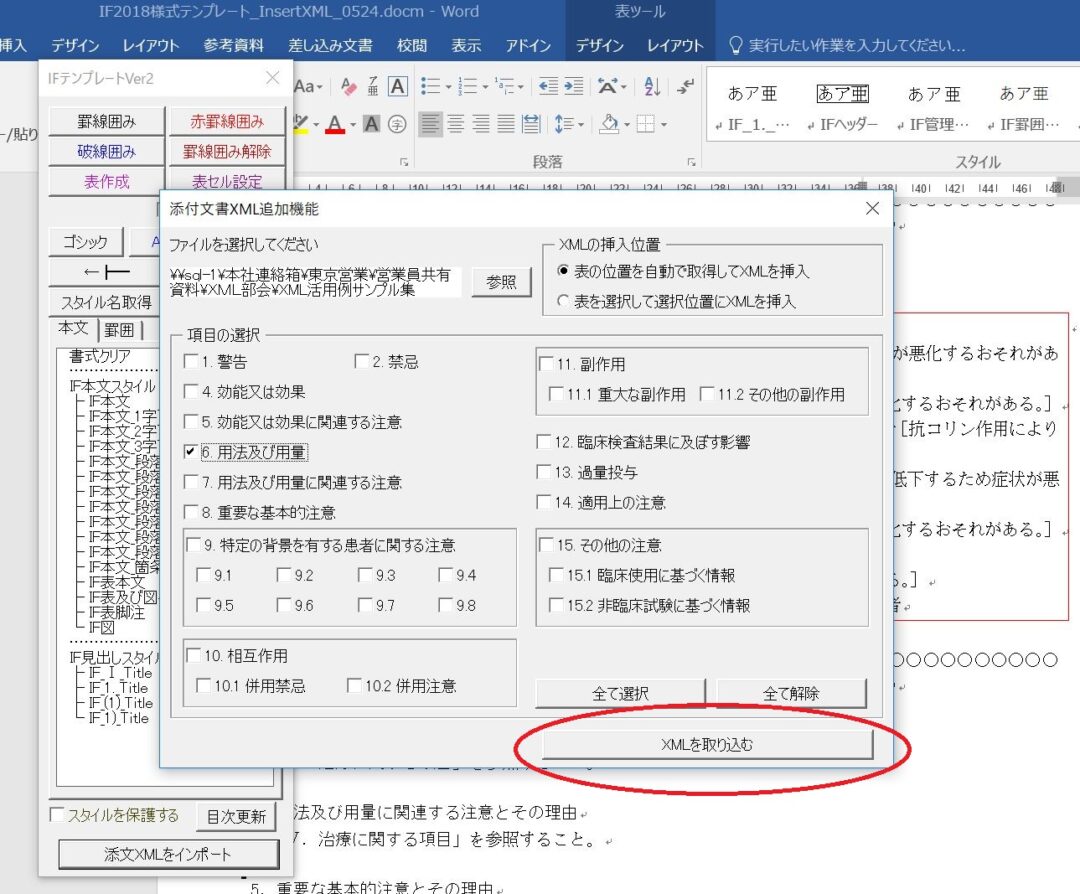Open the 参考資料 ribbon tab
Screen dimensions: 1080x894
click(233, 45)
